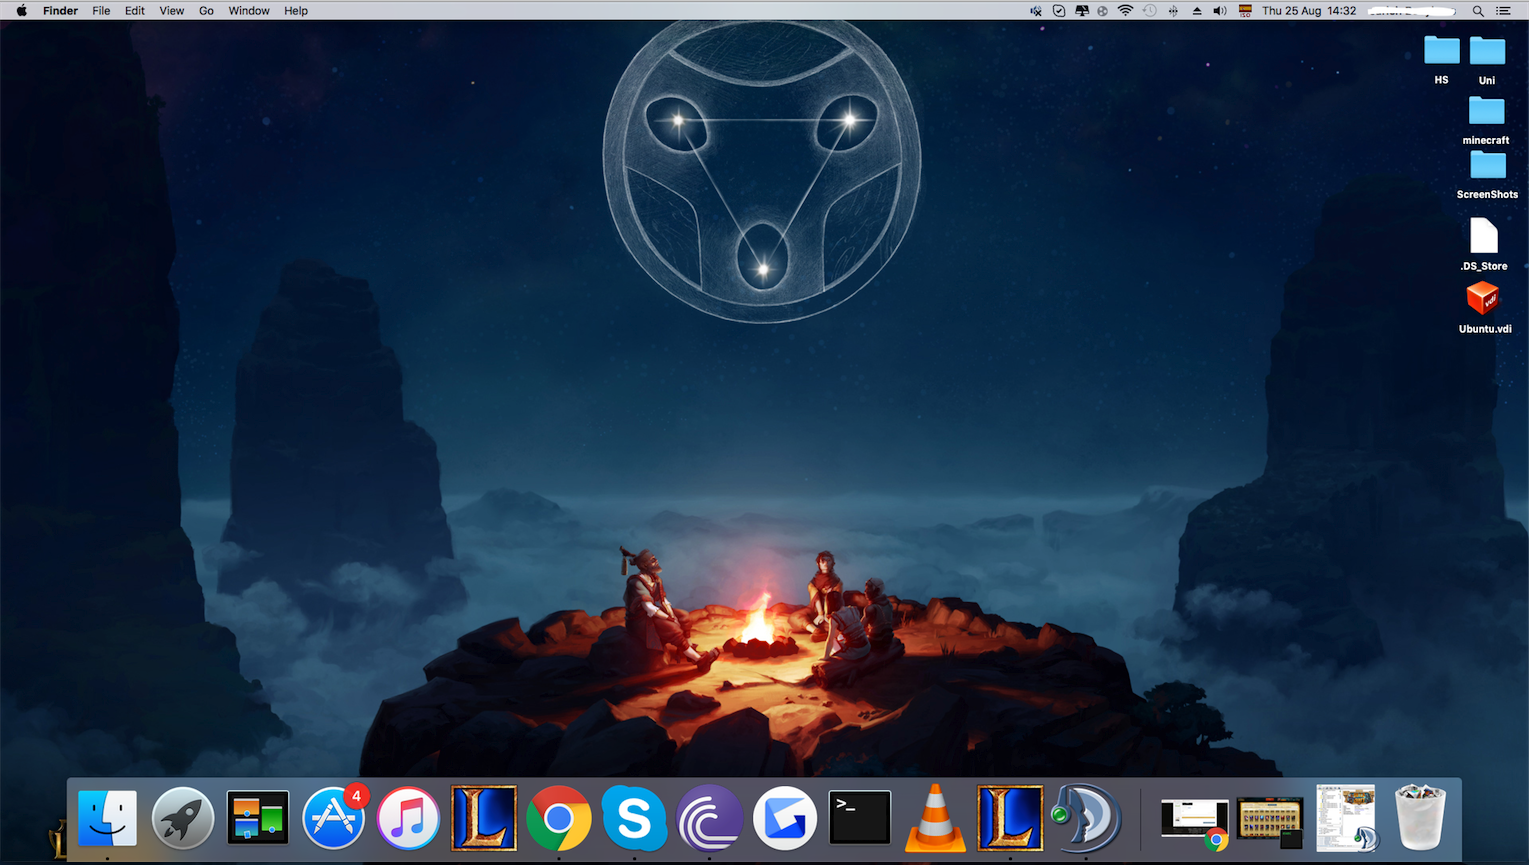Open the App Store with 4 updates
The image size is (1529, 865).
point(334,818)
